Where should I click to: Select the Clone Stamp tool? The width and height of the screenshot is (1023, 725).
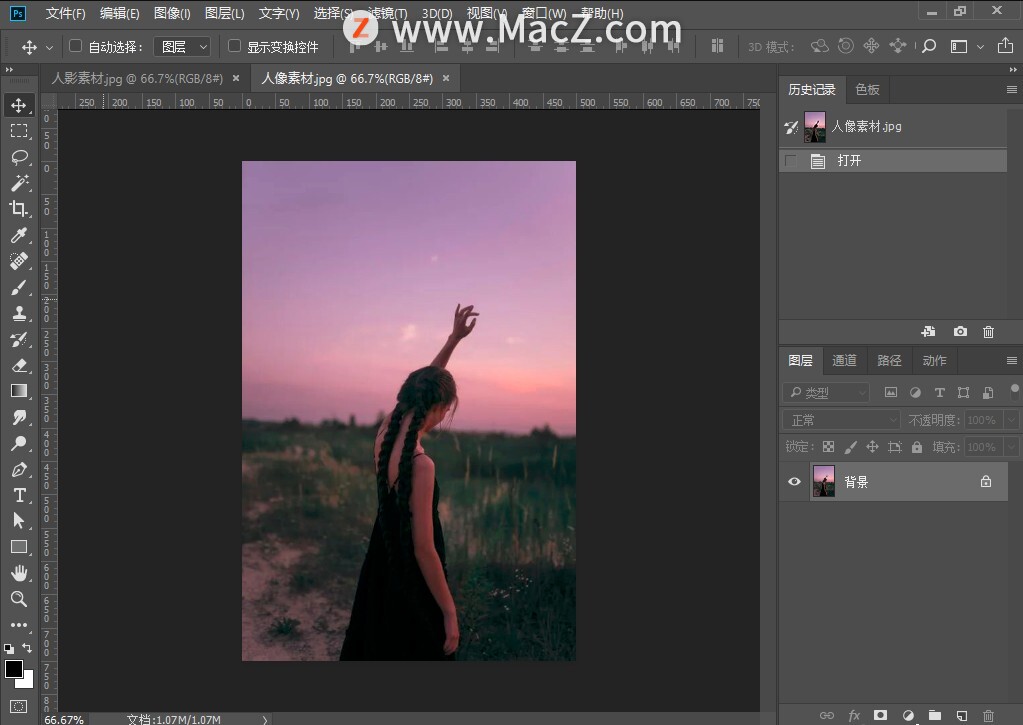pos(19,313)
